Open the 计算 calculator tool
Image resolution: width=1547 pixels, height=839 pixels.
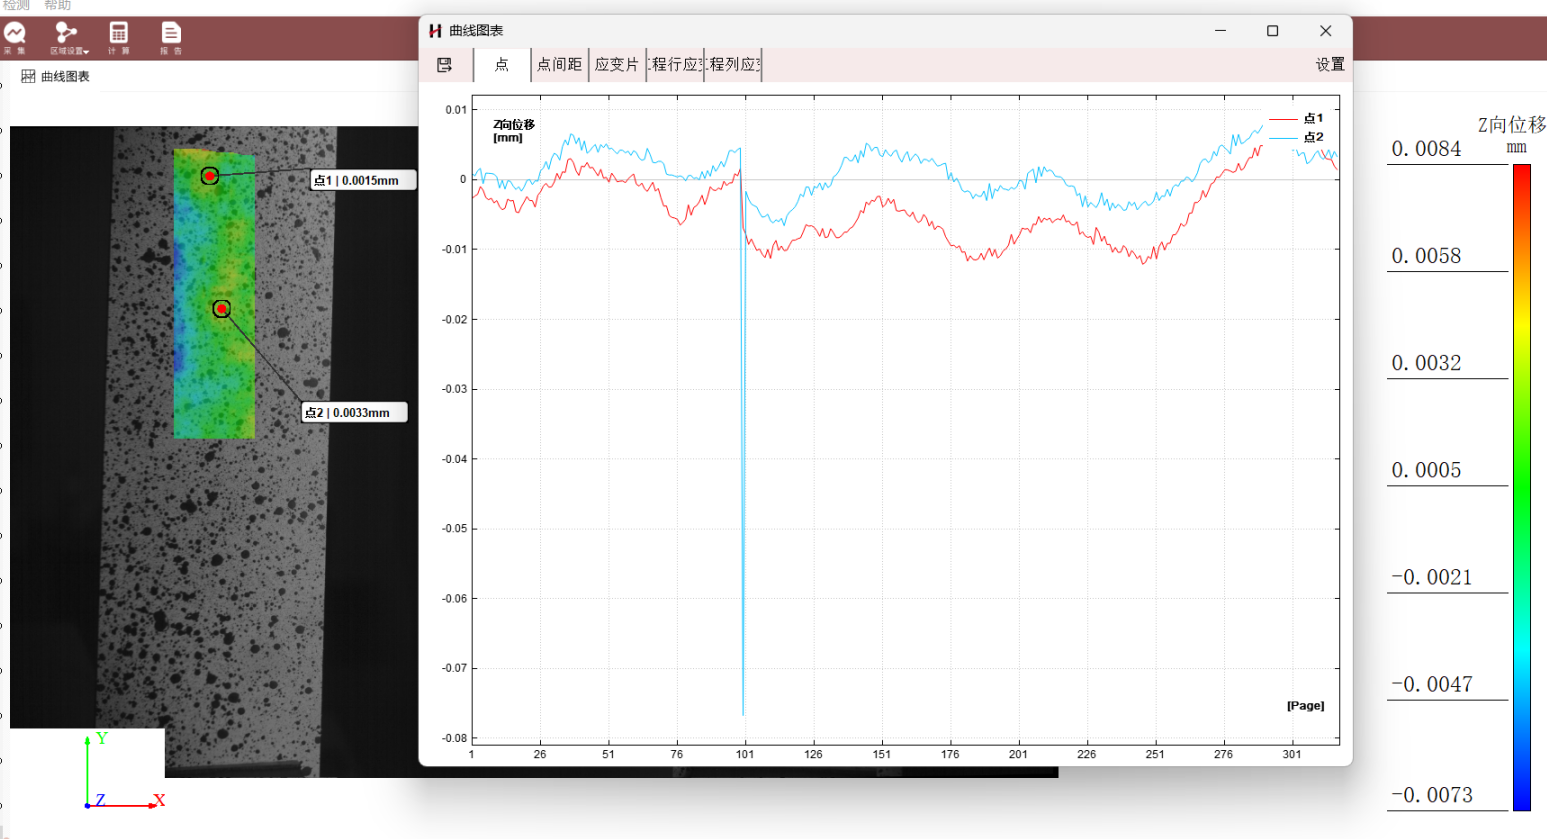coord(118,34)
